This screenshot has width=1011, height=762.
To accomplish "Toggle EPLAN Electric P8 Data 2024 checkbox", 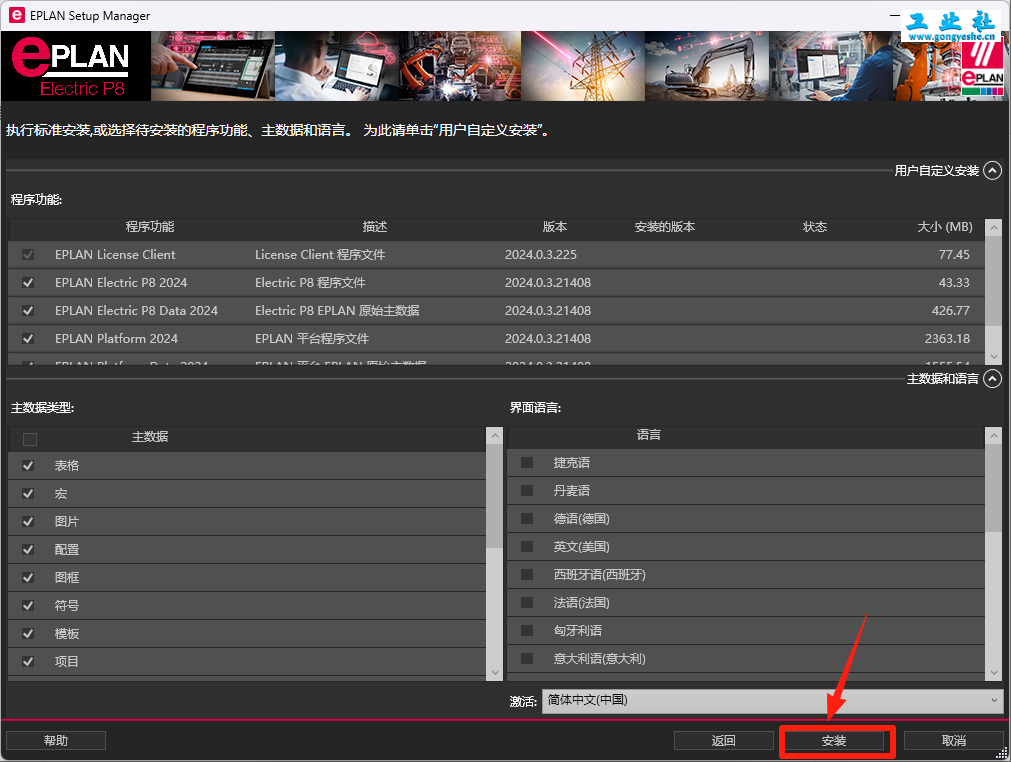I will 28,311.
